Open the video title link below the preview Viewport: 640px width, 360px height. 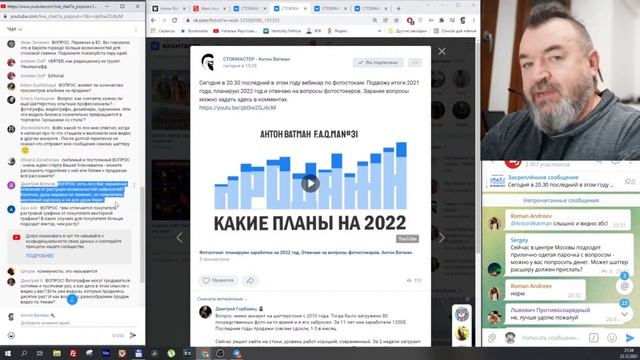pyautogui.click(x=306, y=253)
